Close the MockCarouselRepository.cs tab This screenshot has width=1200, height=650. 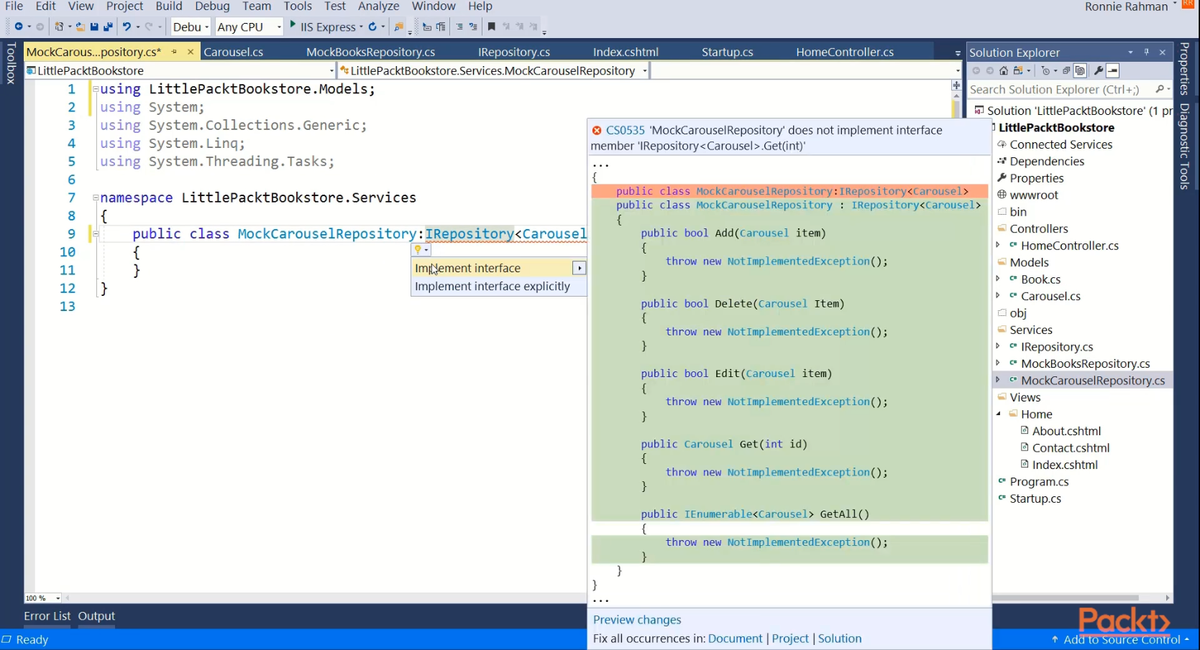point(190,52)
